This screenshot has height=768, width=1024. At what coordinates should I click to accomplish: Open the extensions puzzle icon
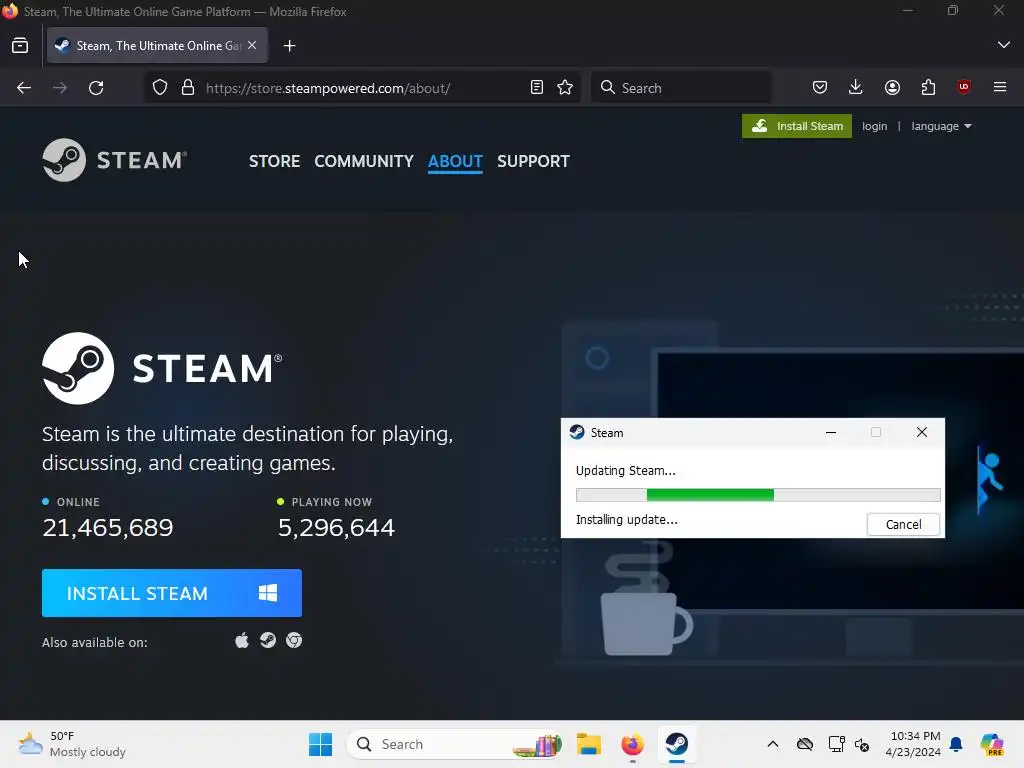coord(928,88)
